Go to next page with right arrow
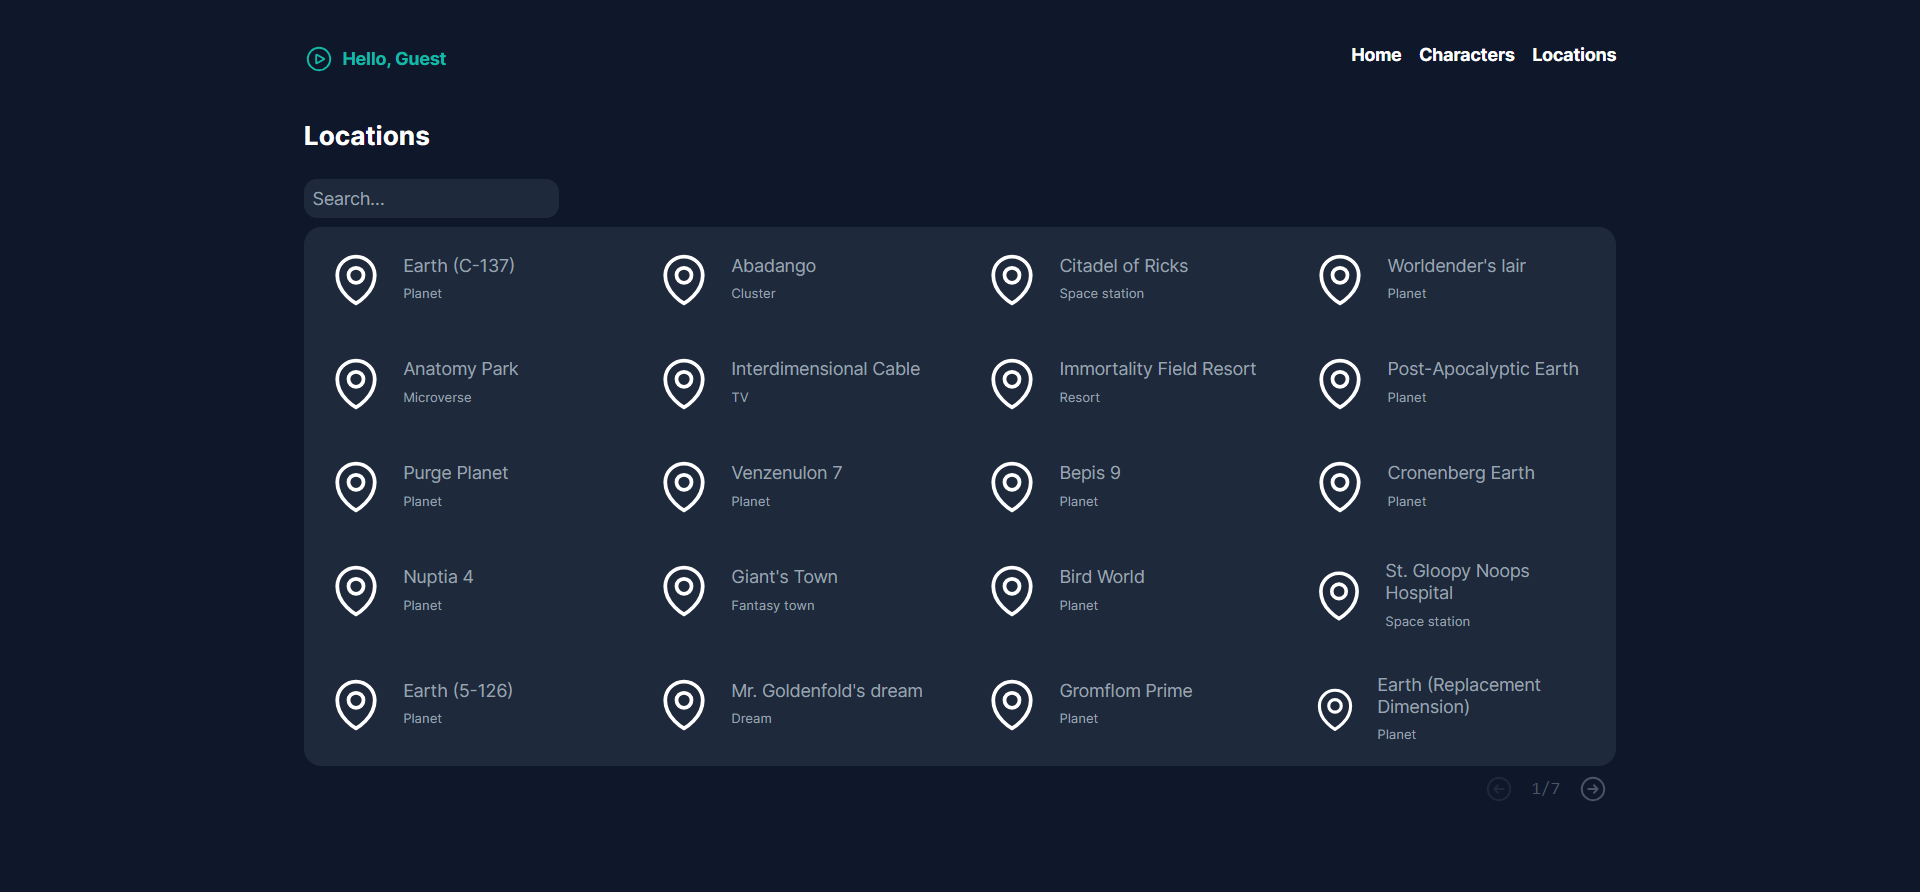The image size is (1920, 892). (x=1593, y=789)
